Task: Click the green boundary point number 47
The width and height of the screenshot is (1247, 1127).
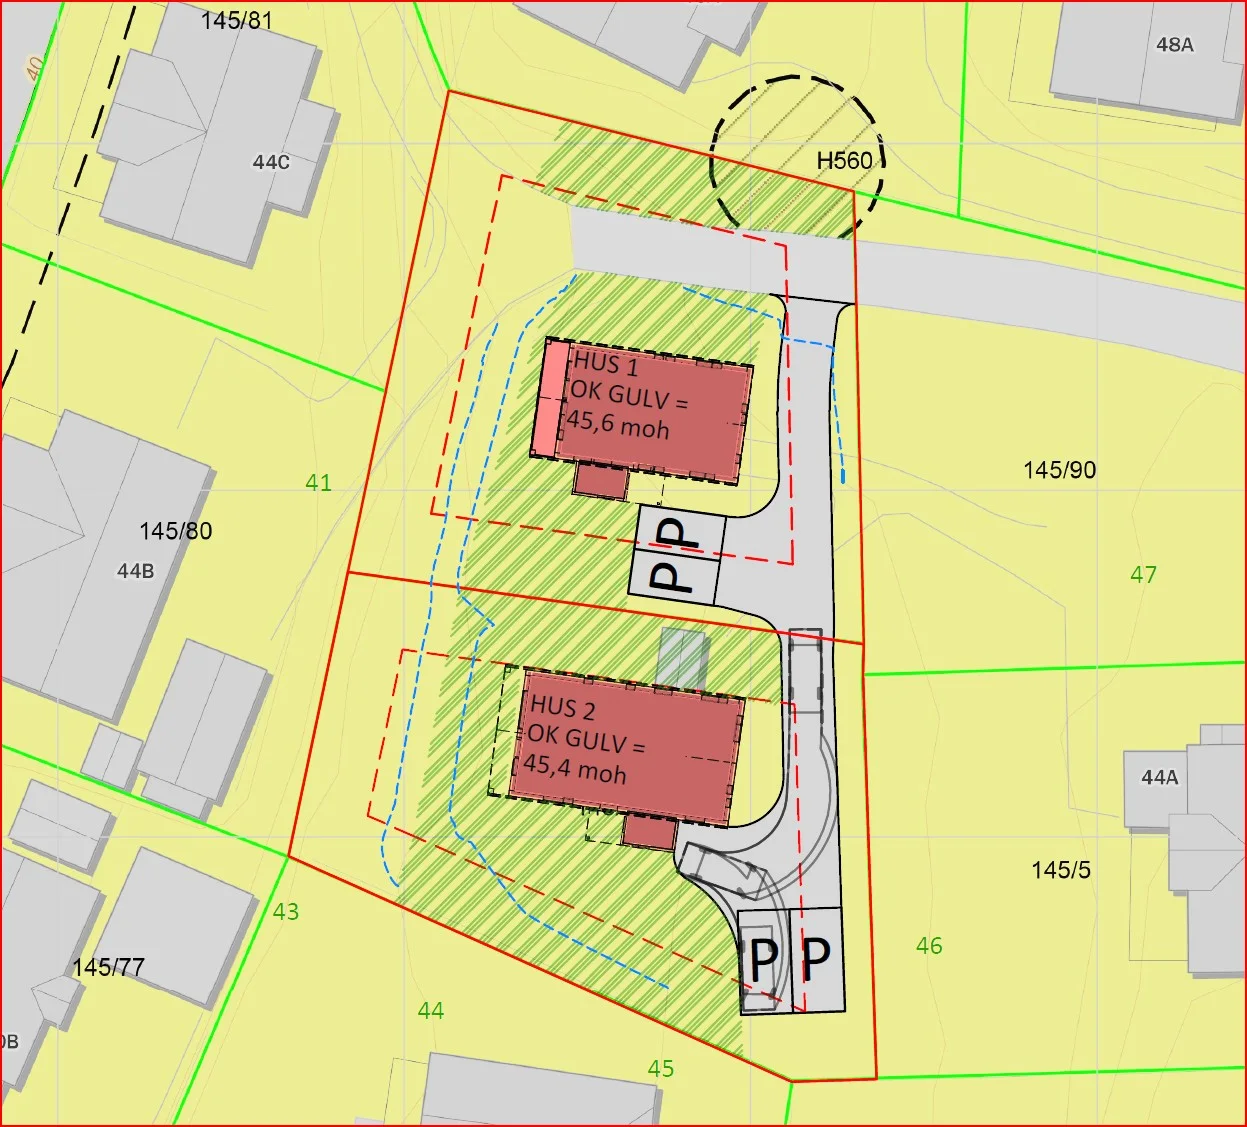Action: 1143,574
